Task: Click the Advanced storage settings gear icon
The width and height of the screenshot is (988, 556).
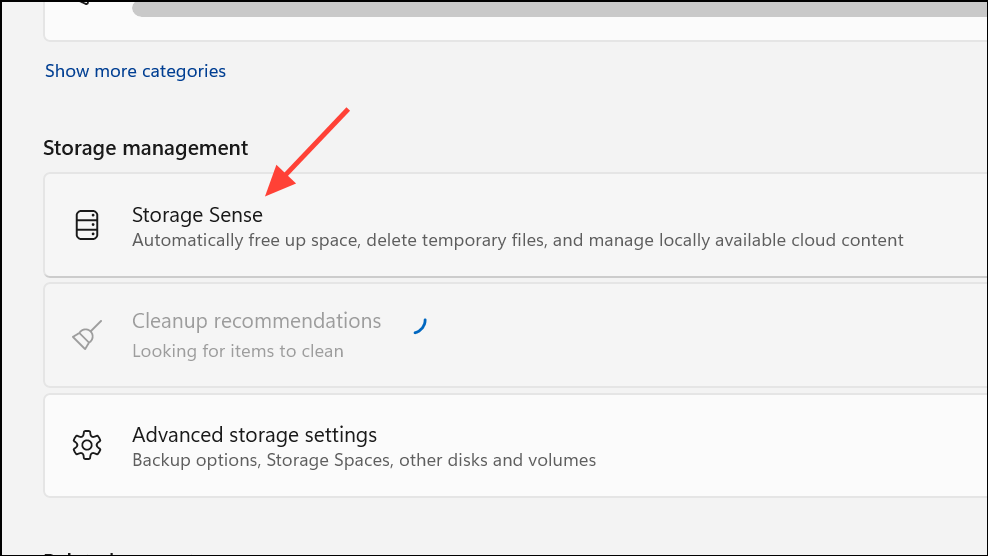Action: (88, 445)
